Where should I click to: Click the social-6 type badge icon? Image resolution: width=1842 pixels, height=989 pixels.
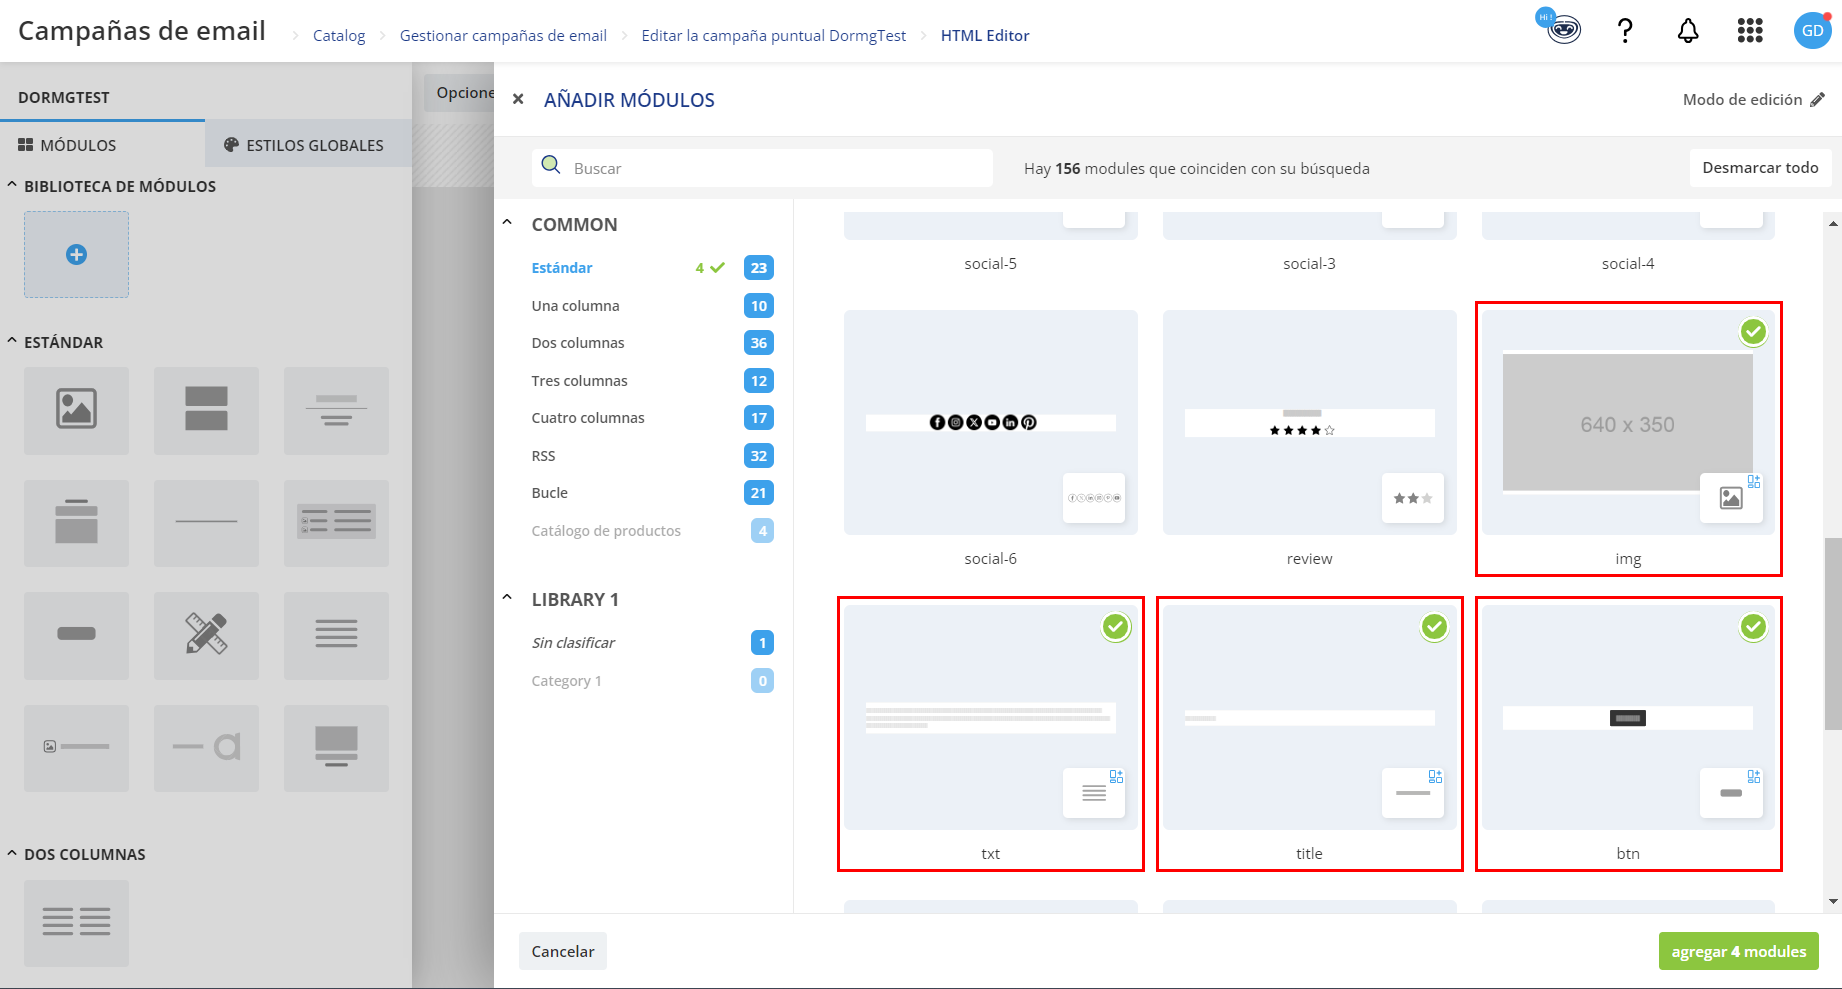click(1094, 498)
